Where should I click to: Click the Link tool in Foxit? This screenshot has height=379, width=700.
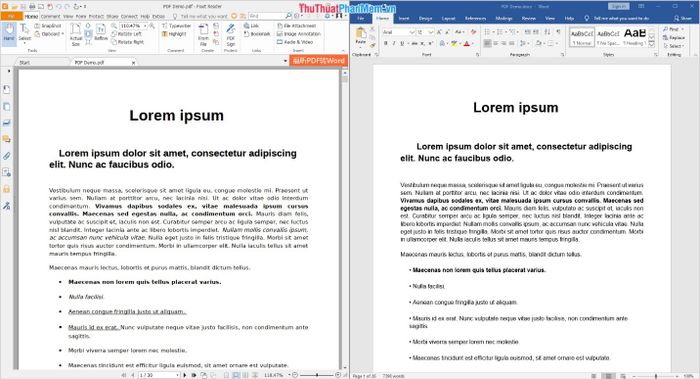(x=251, y=26)
